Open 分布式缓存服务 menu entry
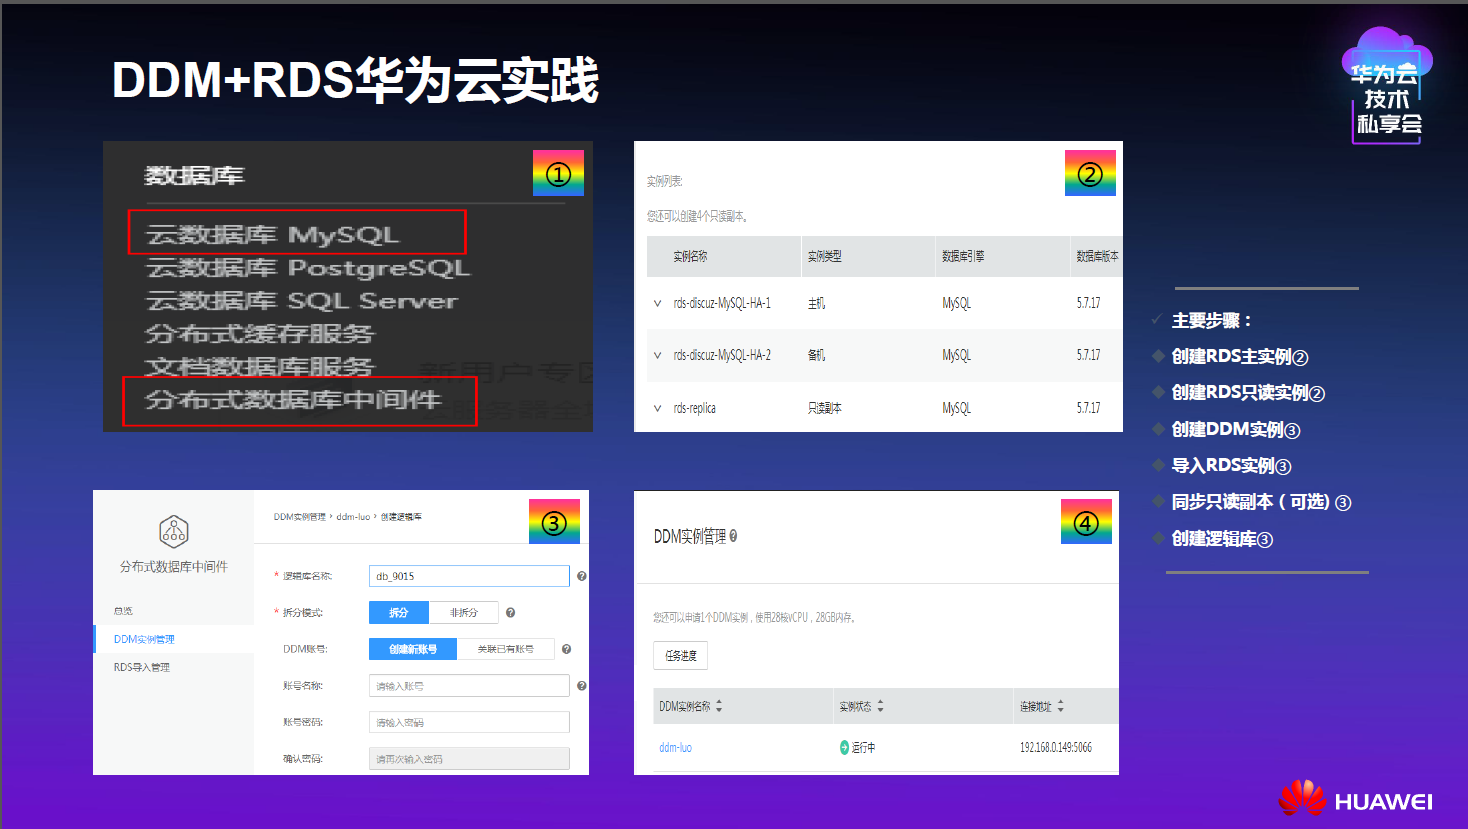 click(259, 334)
